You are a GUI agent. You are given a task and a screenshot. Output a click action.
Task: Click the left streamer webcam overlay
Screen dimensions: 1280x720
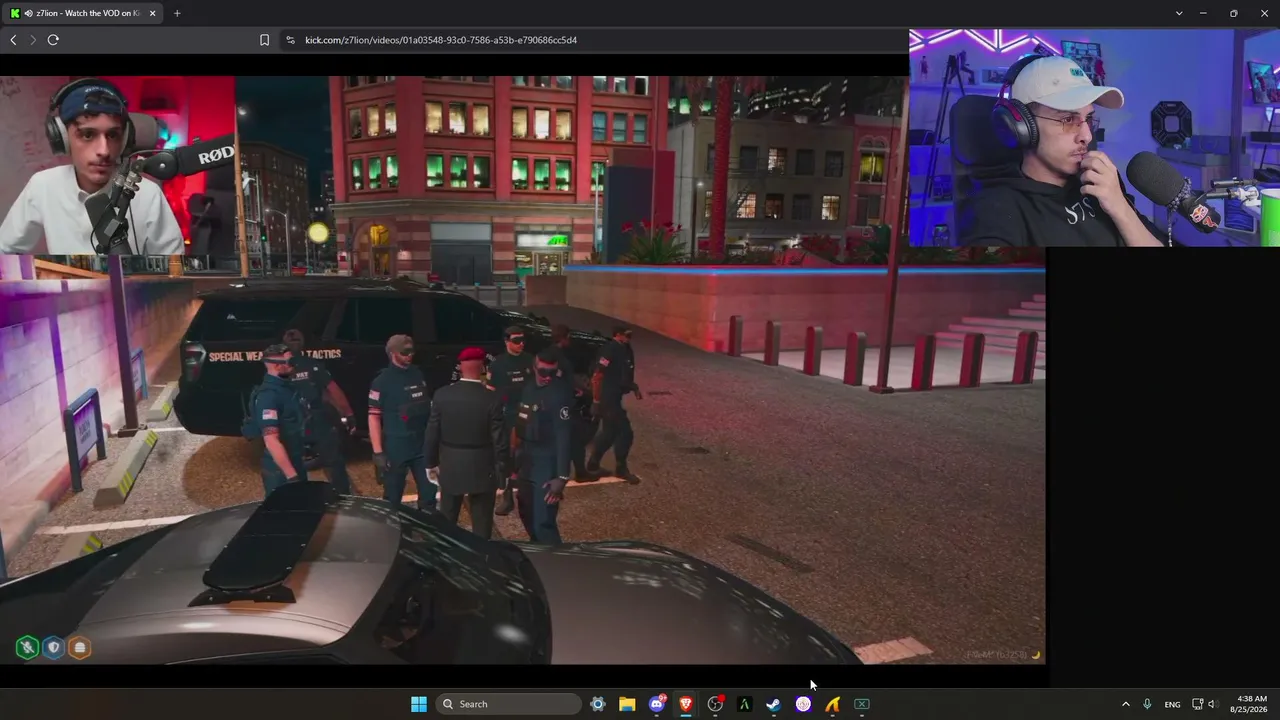pyautogui.click(x=118, y=165)
